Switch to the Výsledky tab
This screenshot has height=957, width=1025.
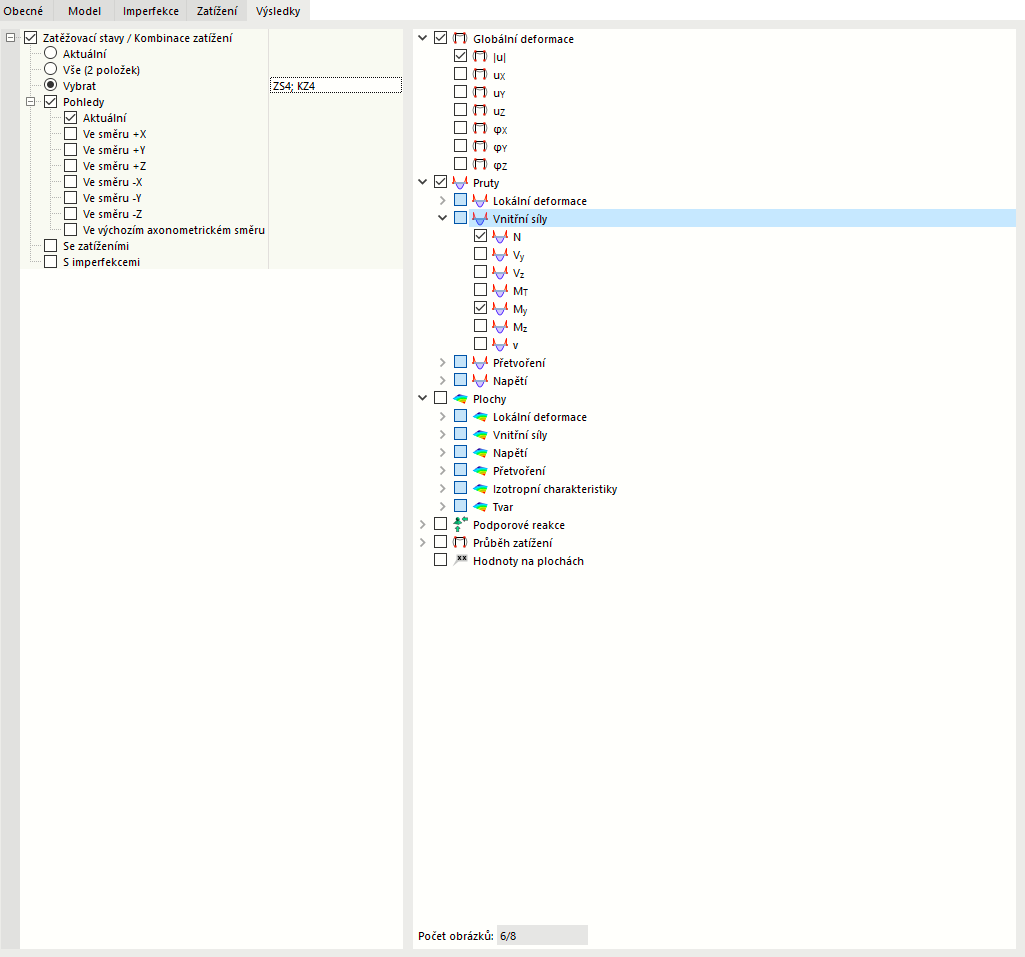278,10
